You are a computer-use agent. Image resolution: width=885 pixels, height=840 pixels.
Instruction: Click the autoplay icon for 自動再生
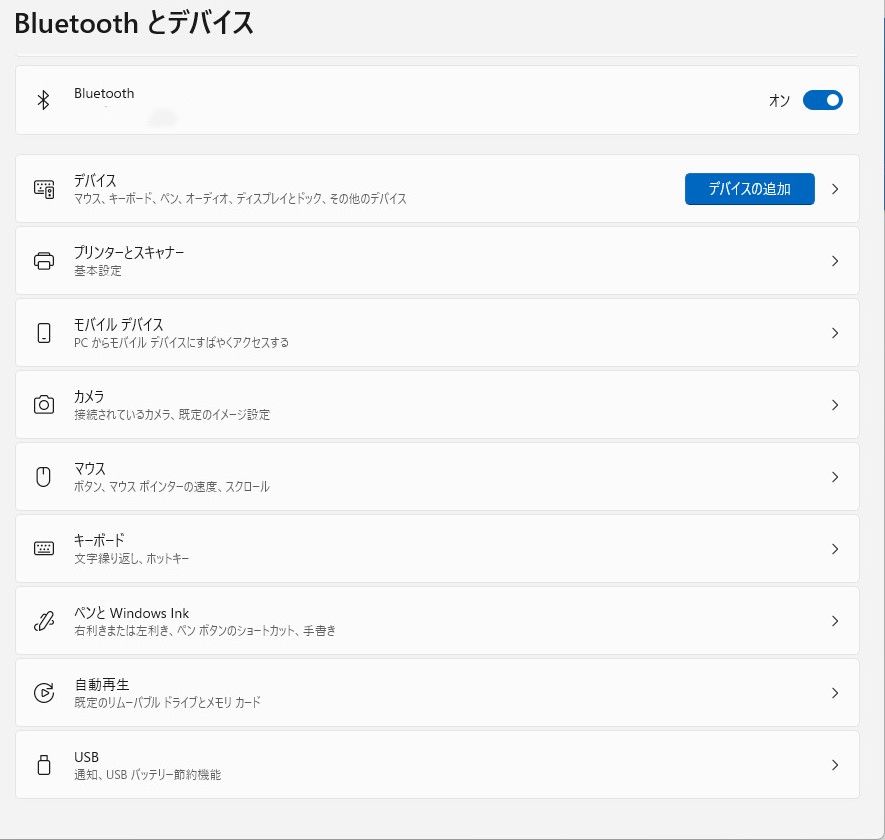click(44, 693)
